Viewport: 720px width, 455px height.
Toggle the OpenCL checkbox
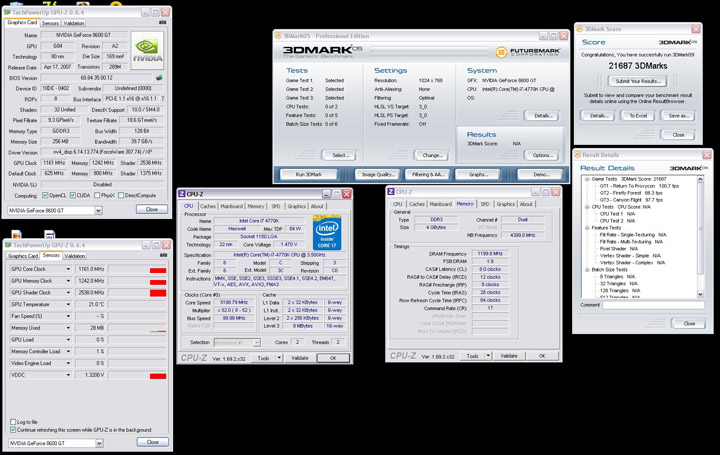tap(45, 196)
